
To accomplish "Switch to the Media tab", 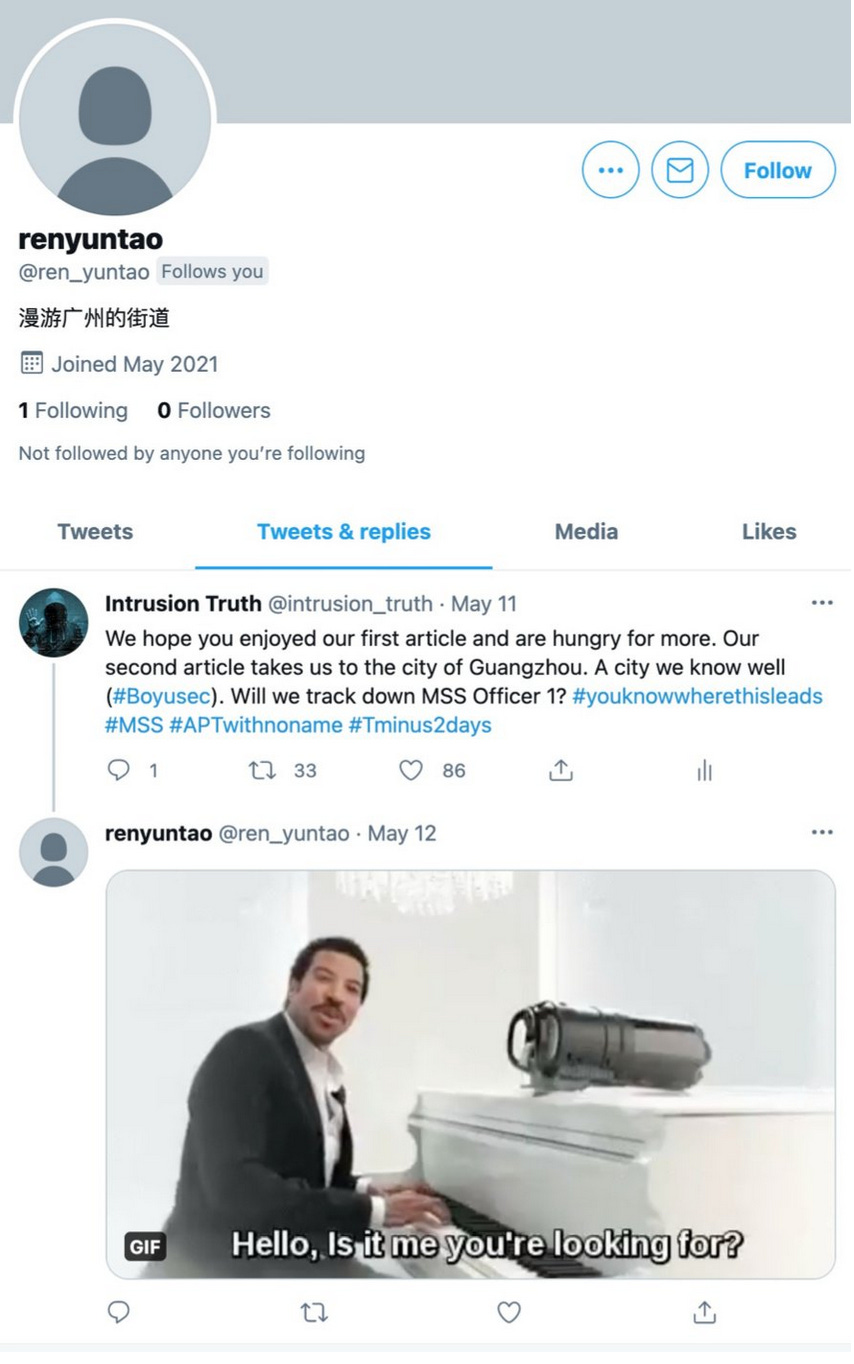I will point(586,532).
